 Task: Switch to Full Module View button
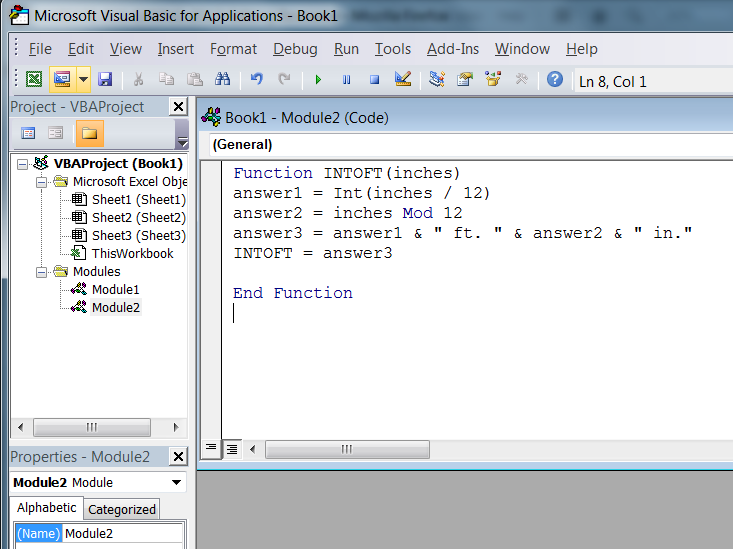[x=232, y=449]
